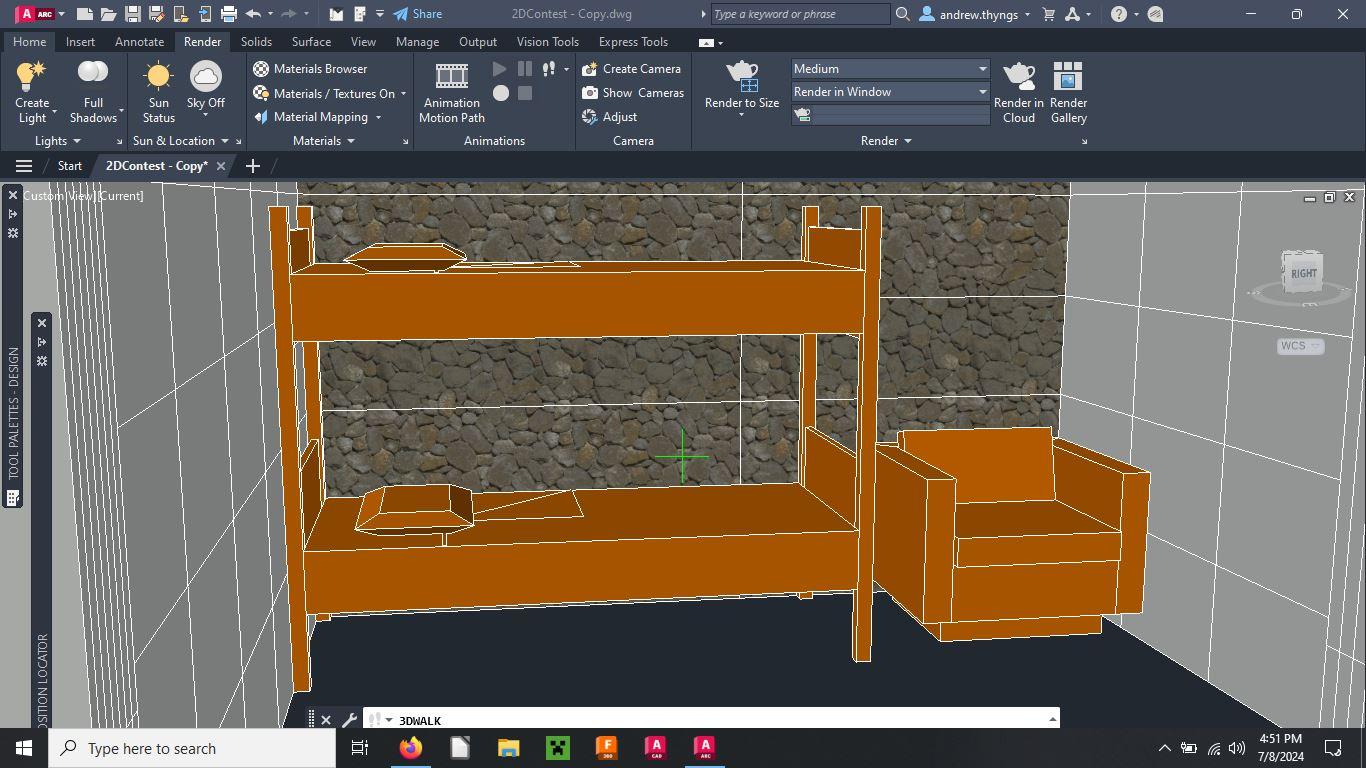Expand the Render panel title
1366x768 pixels.
tap(886, 141)
